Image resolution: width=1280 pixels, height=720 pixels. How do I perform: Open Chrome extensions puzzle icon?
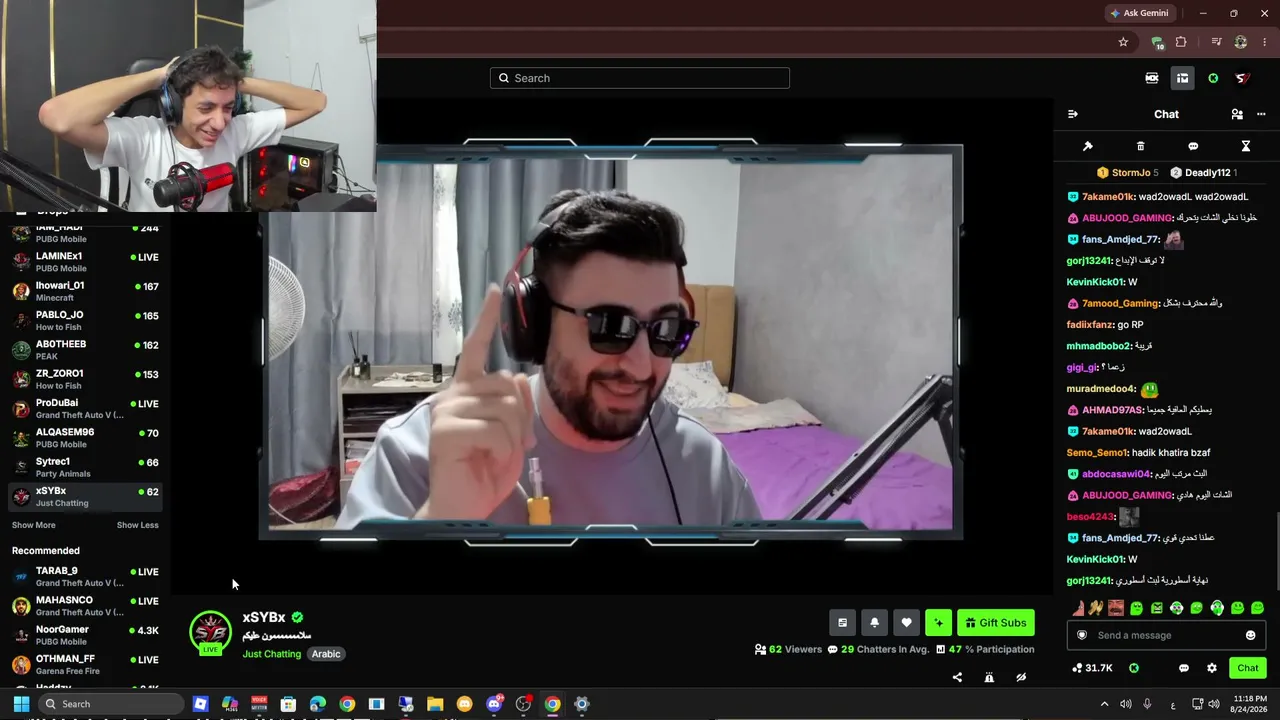point(1181,42)
